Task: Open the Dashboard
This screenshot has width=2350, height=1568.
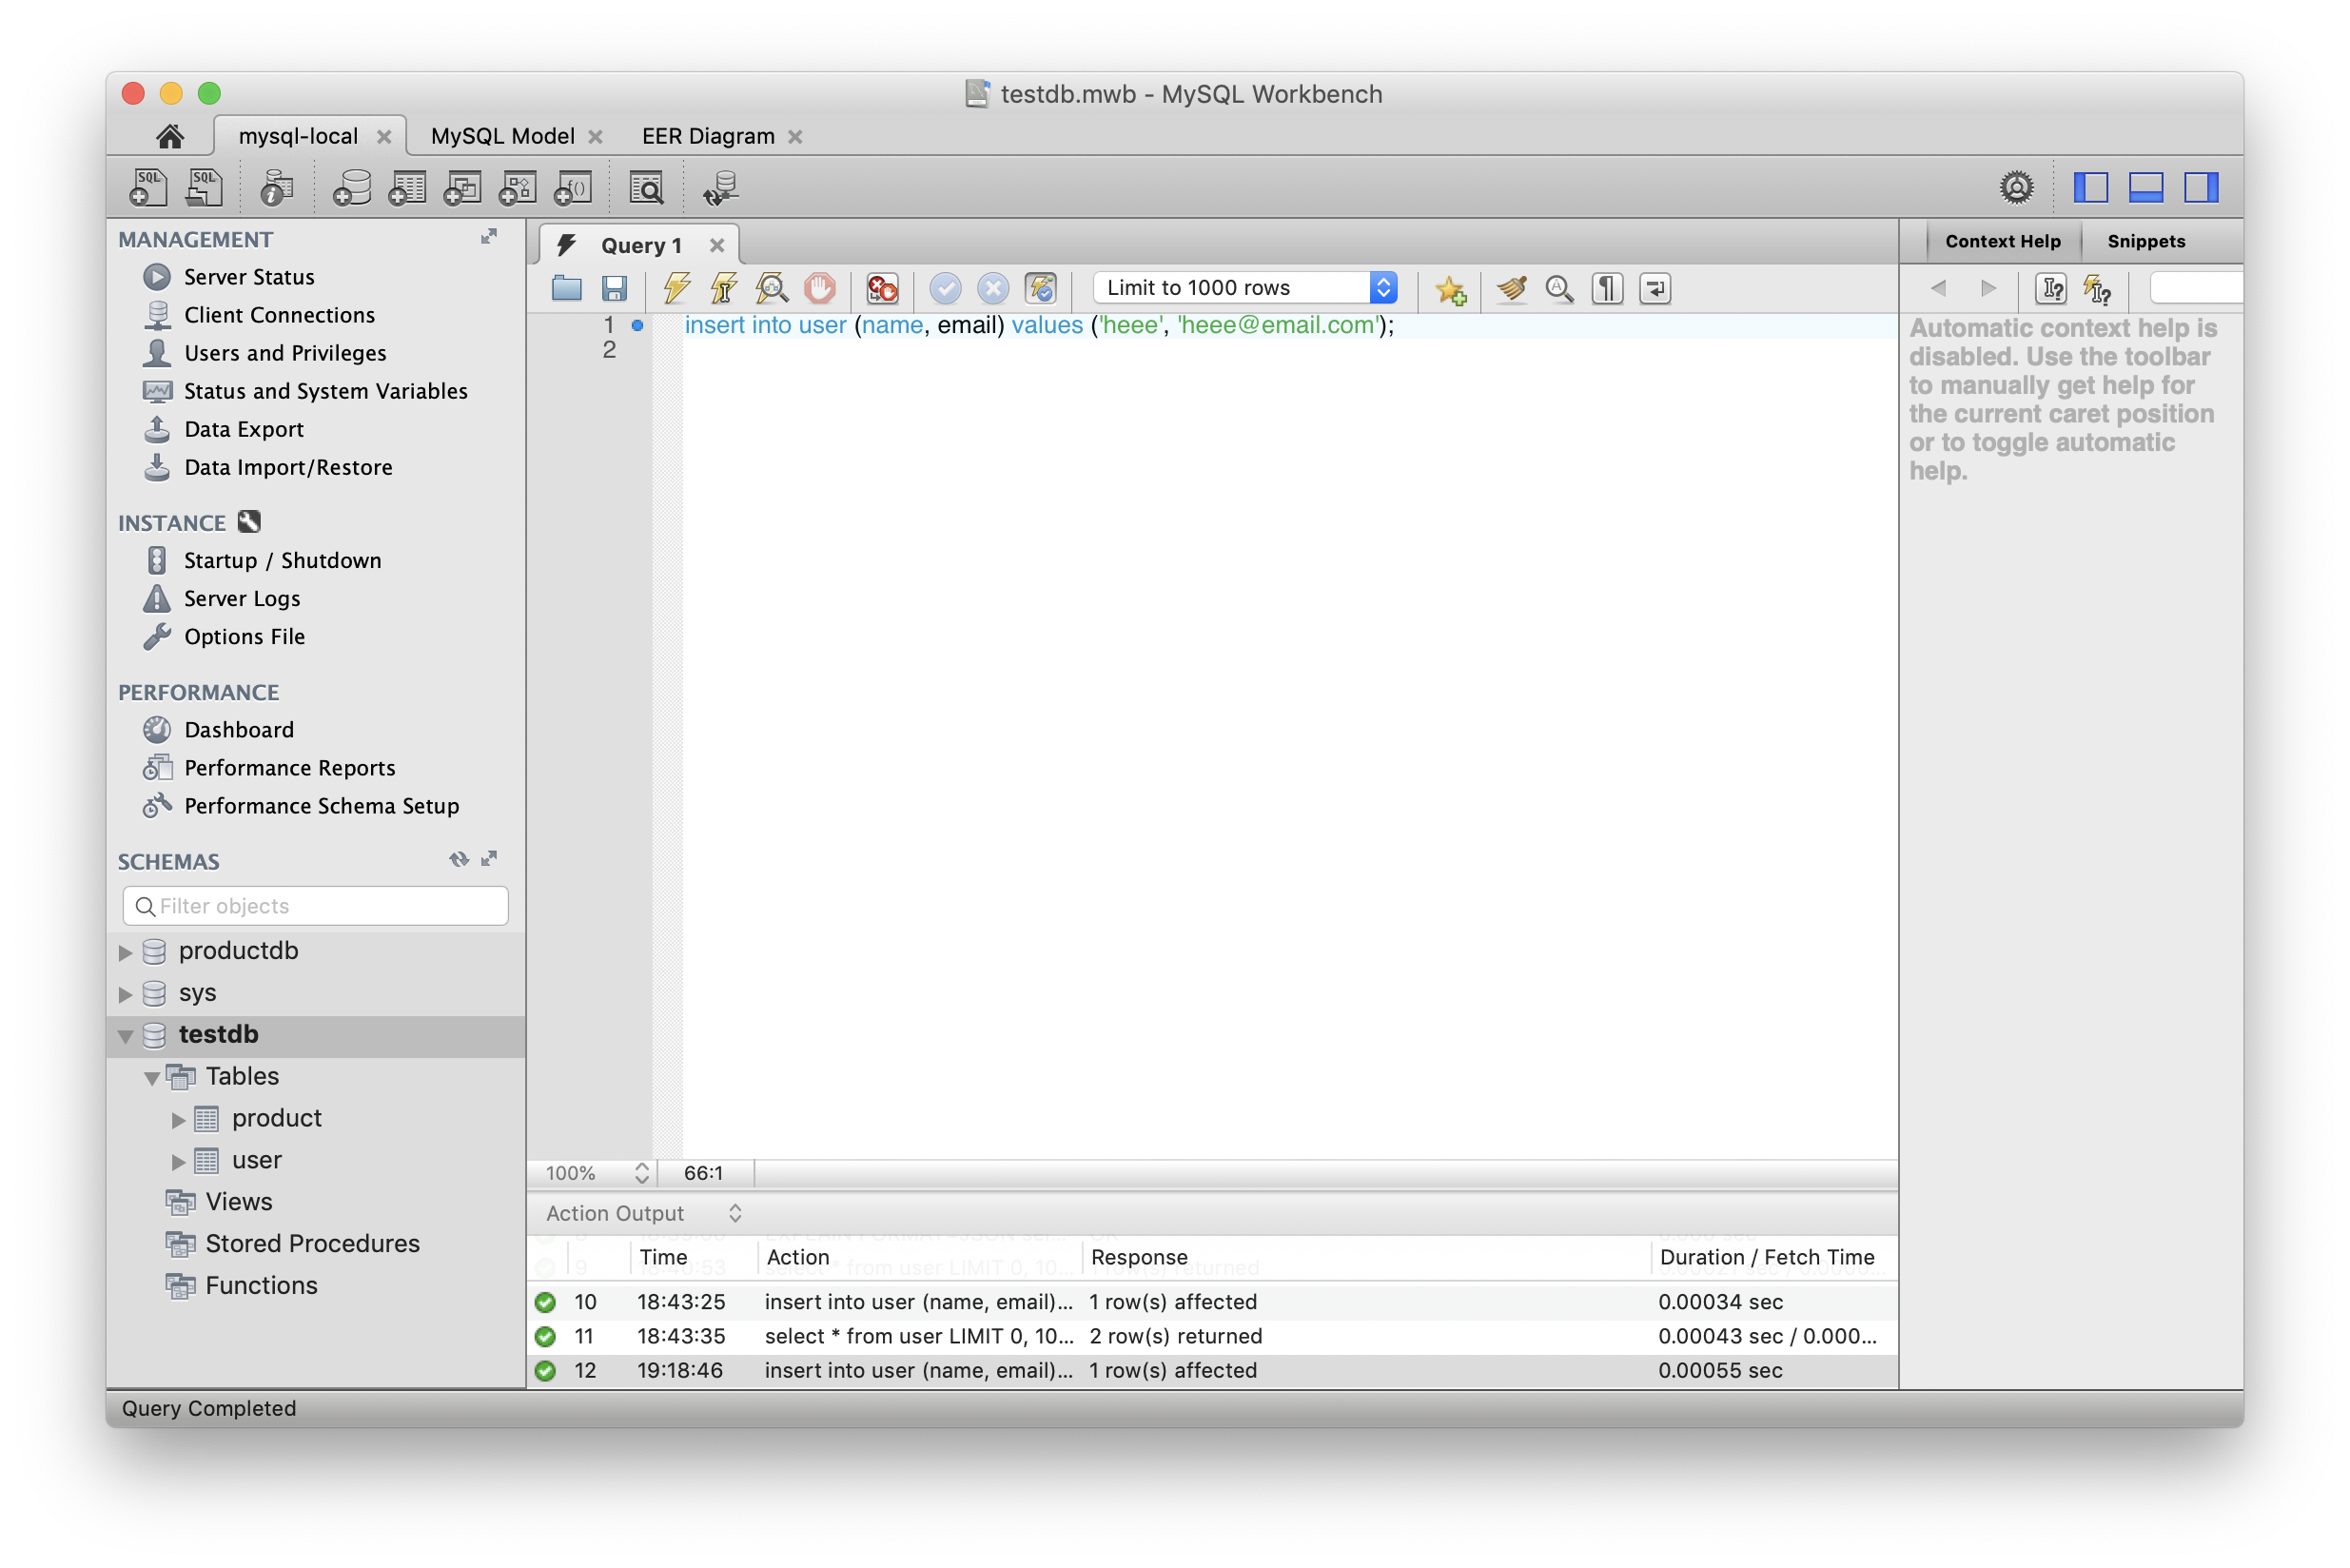Action: pos(239,730)
